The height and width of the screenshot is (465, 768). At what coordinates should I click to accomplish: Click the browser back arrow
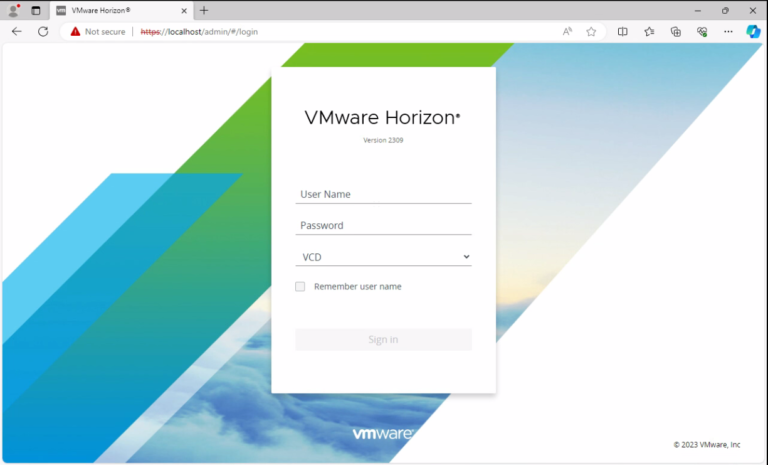16,31
